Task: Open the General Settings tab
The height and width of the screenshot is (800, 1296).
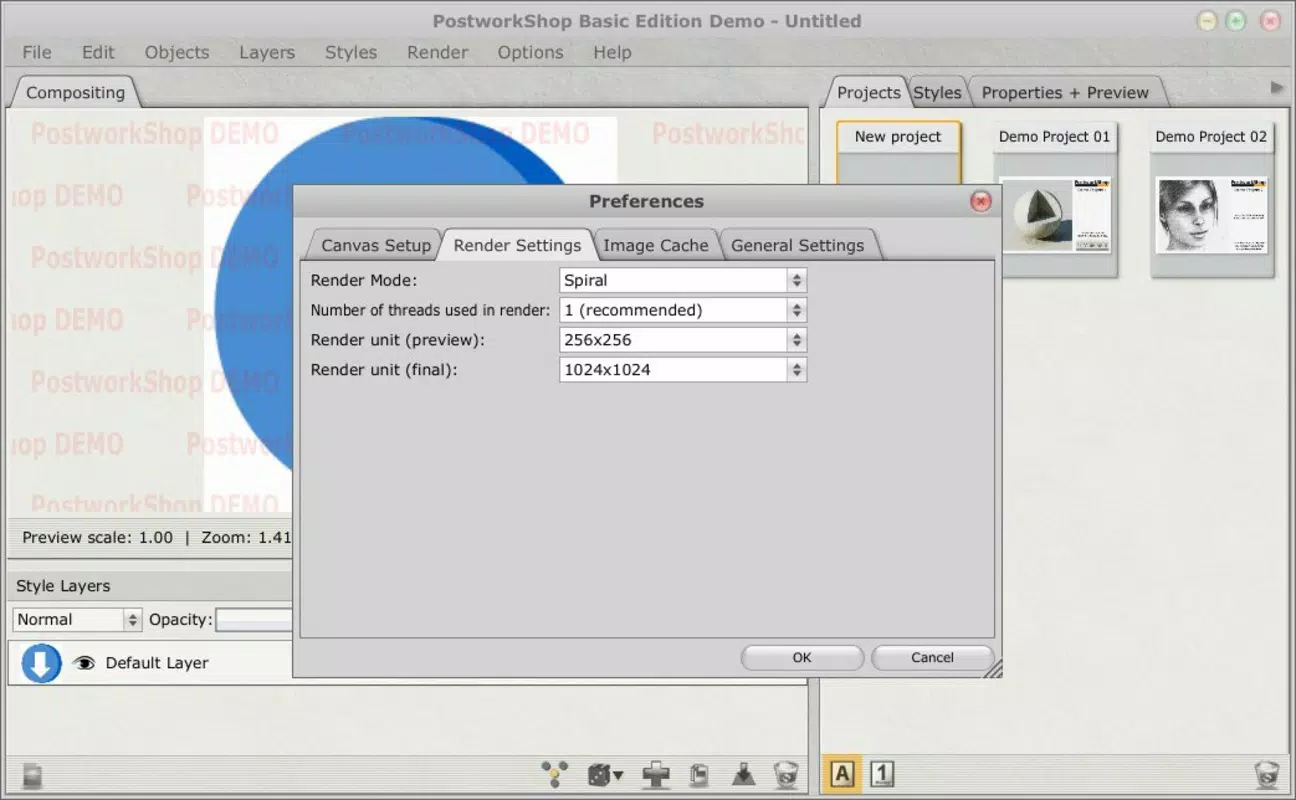Action: (x=798, y=245)
